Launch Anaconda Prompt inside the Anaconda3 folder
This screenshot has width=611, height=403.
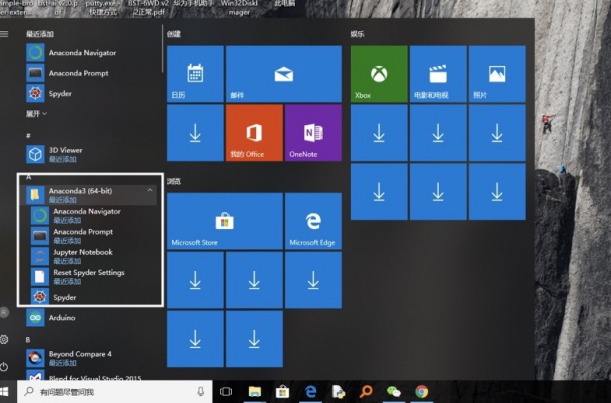pyautogui.click(x=94, y=235)
